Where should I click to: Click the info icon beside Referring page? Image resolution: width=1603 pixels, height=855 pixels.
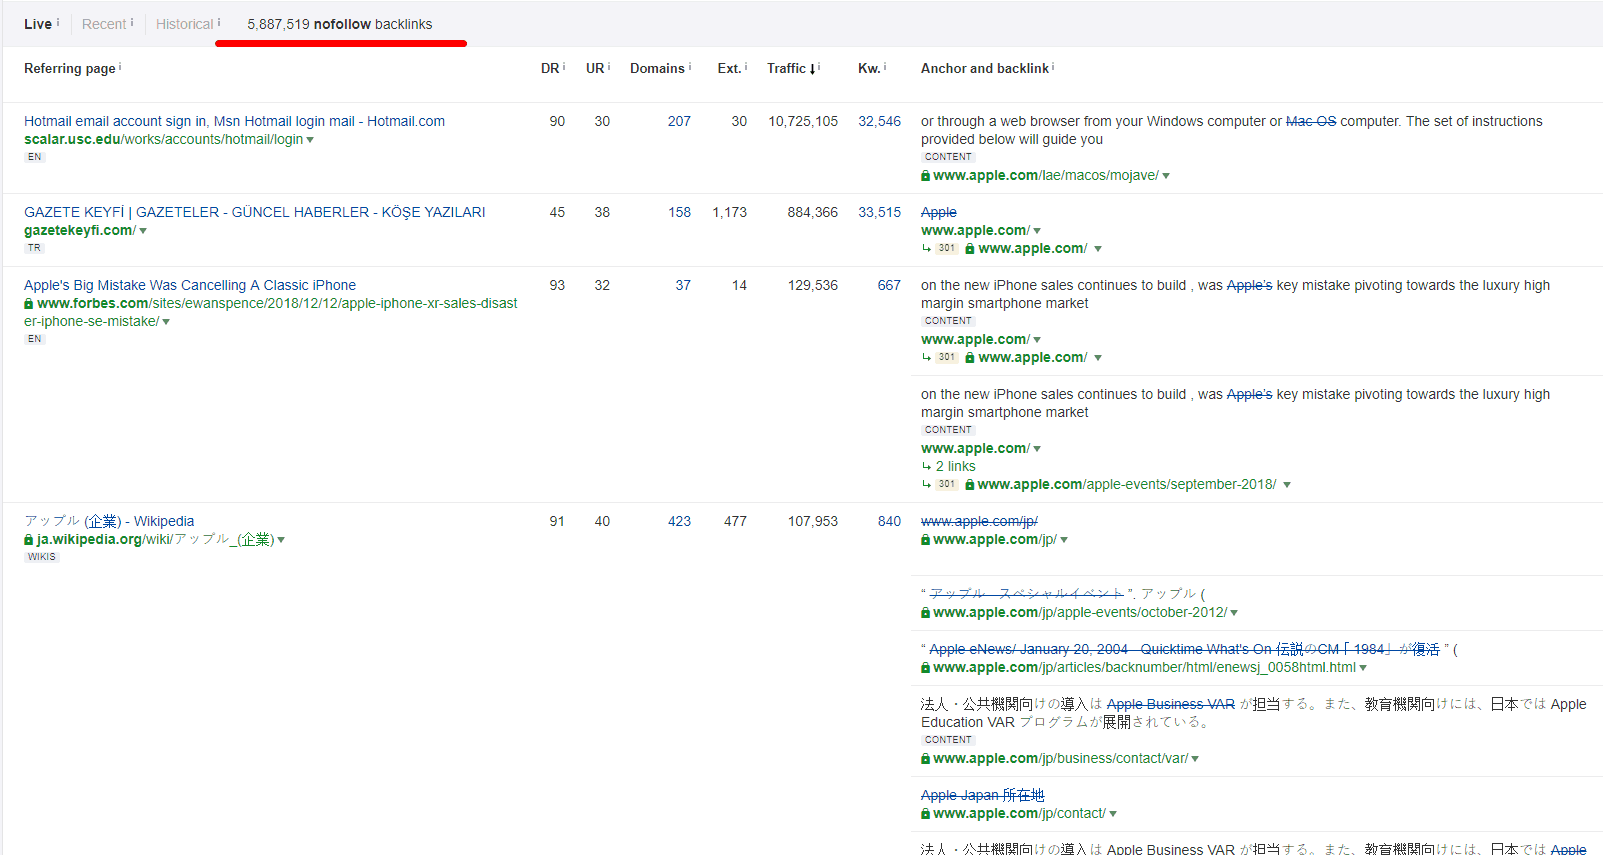120,66
